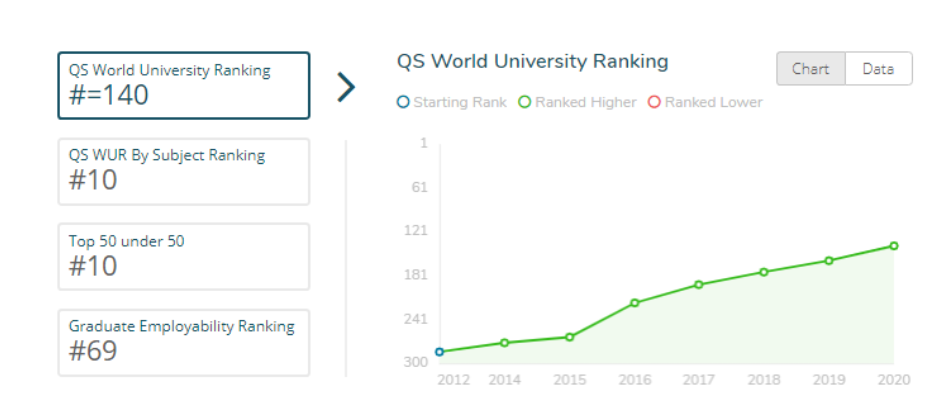Click the QS World University Ranking chart title
The image size is (946, 412).
(x=532, y=61)
